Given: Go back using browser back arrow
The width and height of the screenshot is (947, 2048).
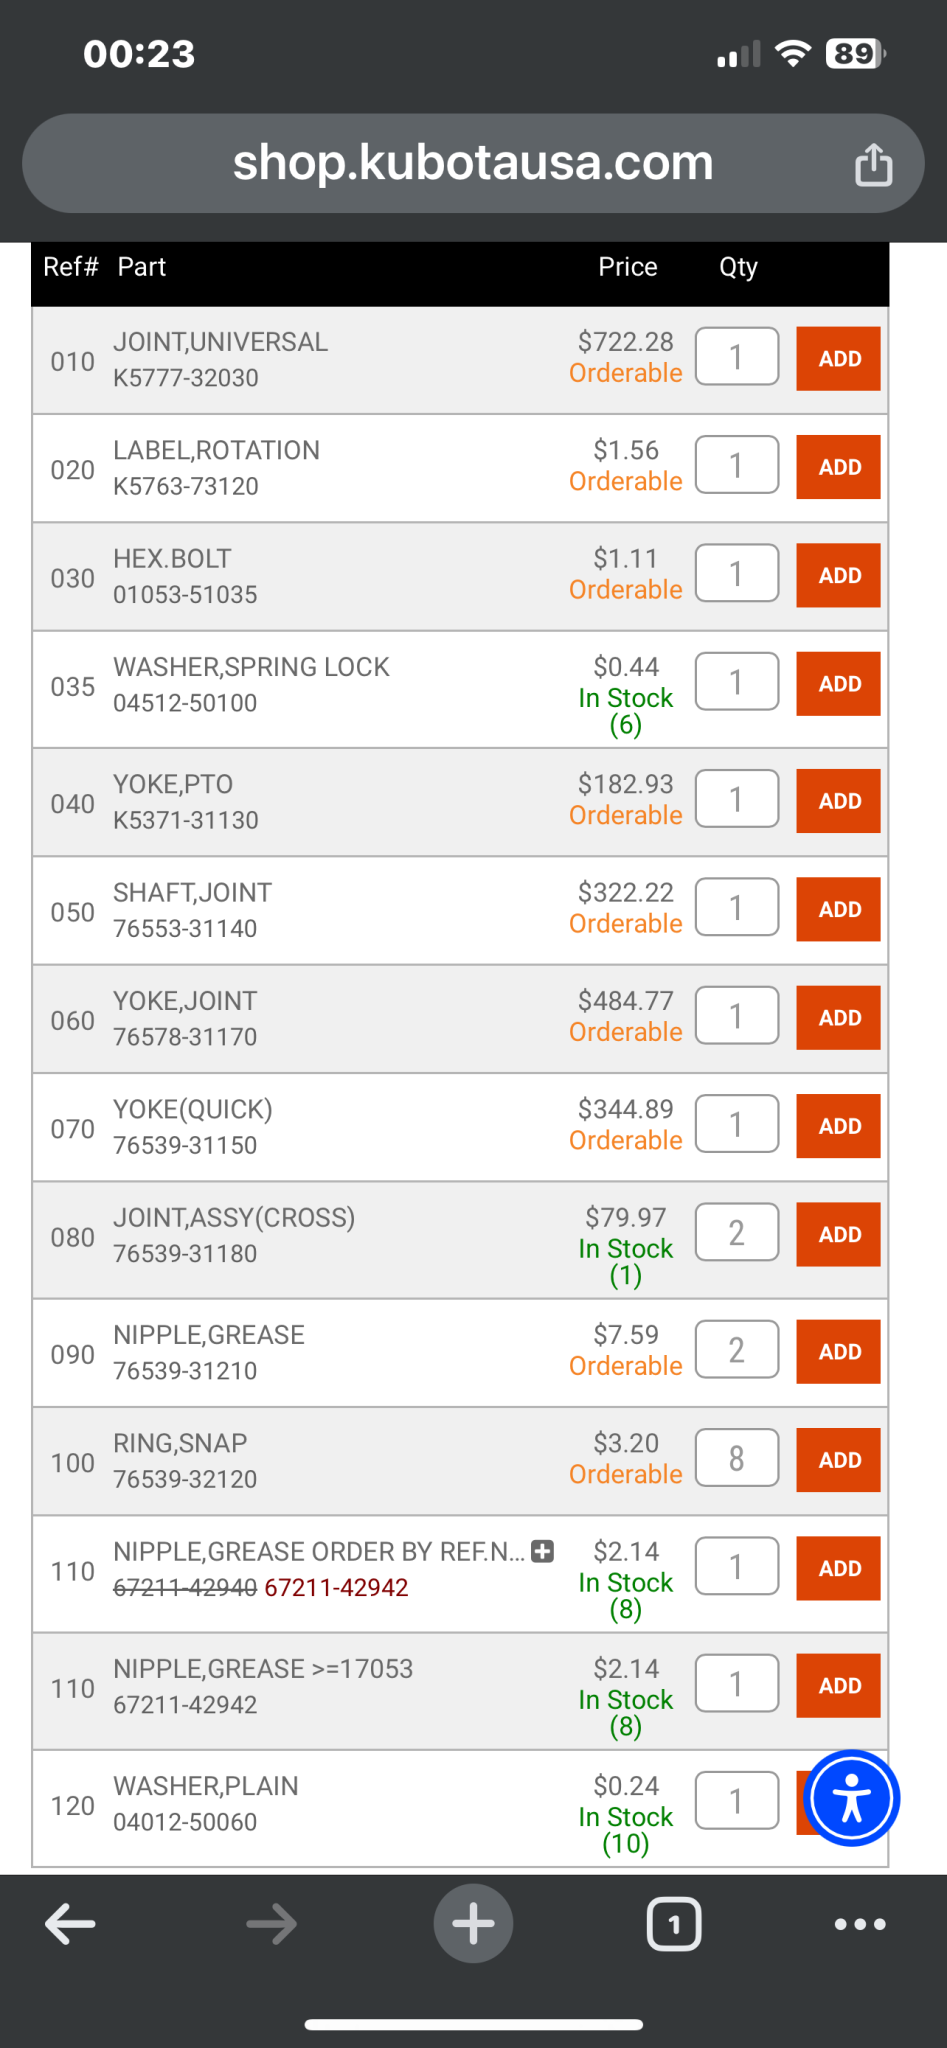Looking at the screenshot, I should click(71, 1923).
